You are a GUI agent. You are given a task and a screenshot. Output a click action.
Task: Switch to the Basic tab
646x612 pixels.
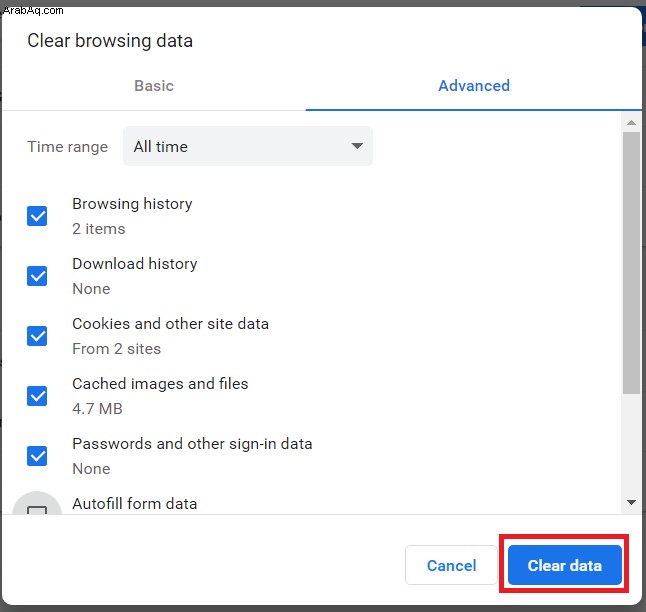(154, 86)
